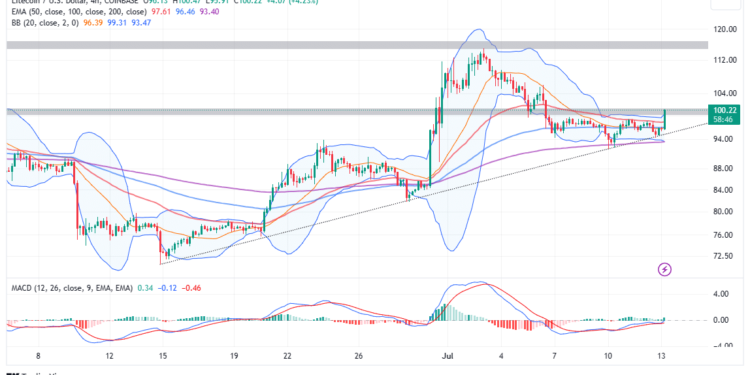The width and height of the screenshot is (750, 375).
Task: Click the date axis label 19
Action: point(234,355)
